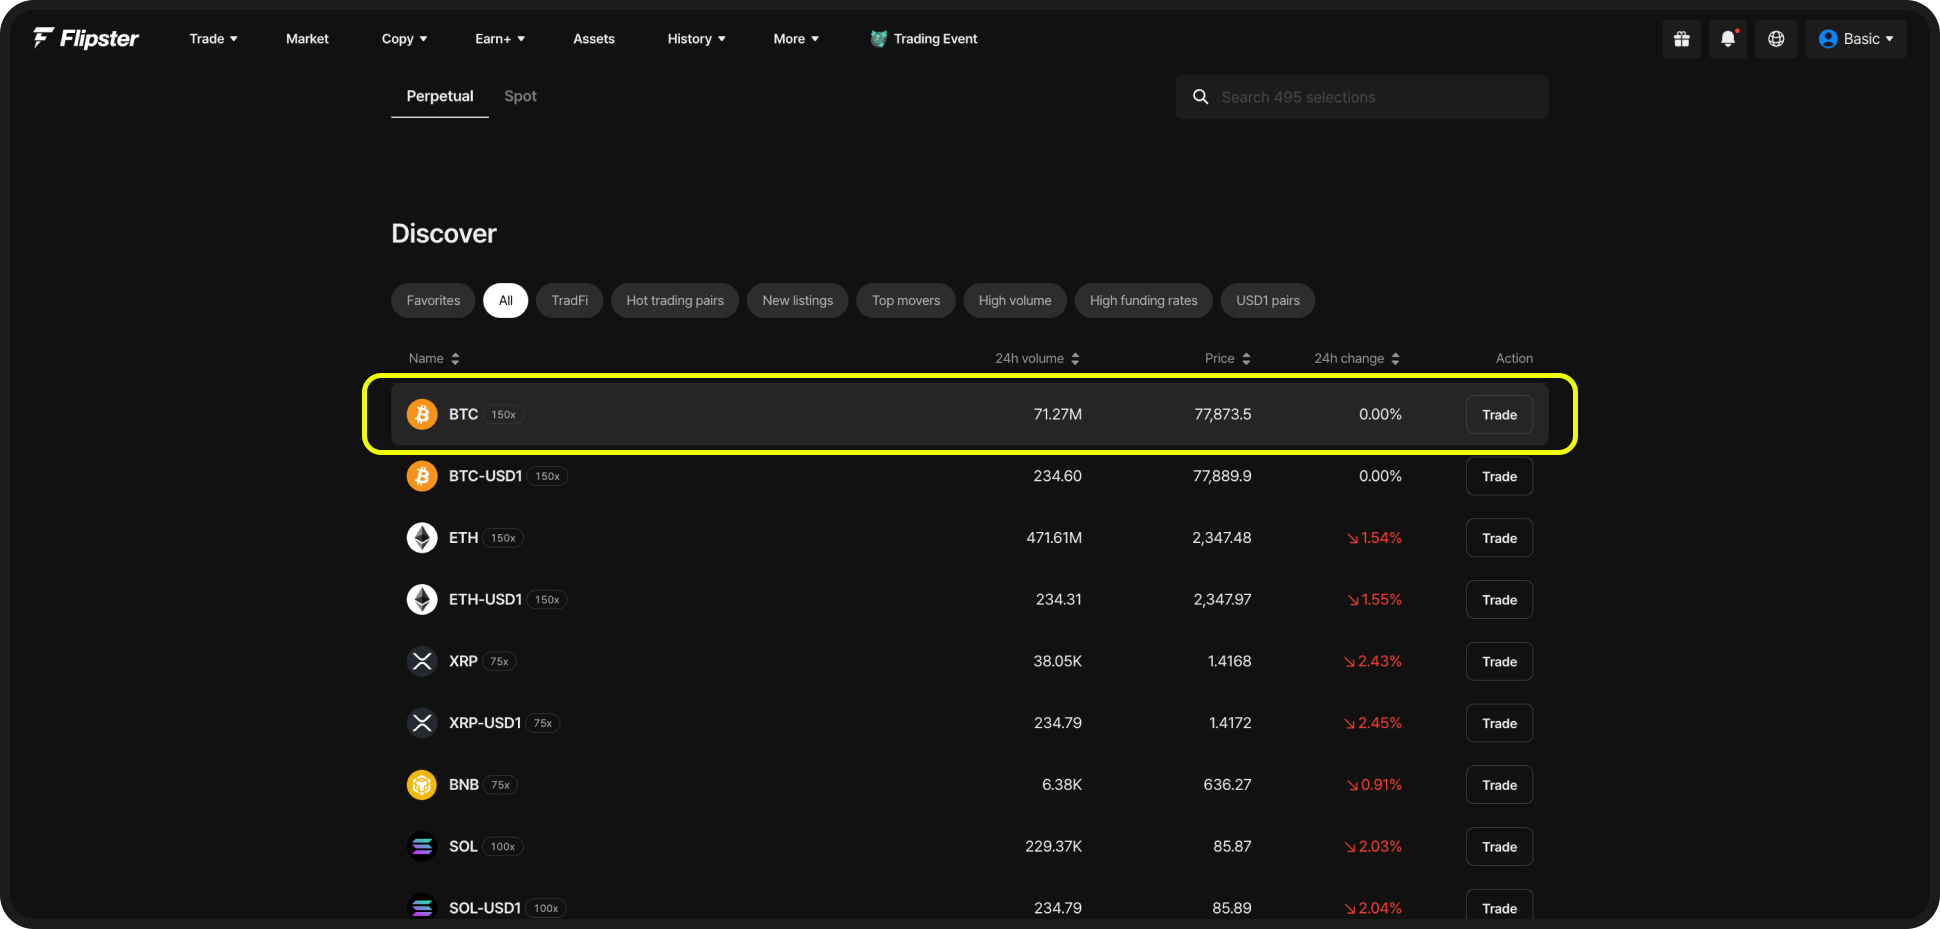Click the ETH 24h volume 471.61M

tap(1054, 538)
